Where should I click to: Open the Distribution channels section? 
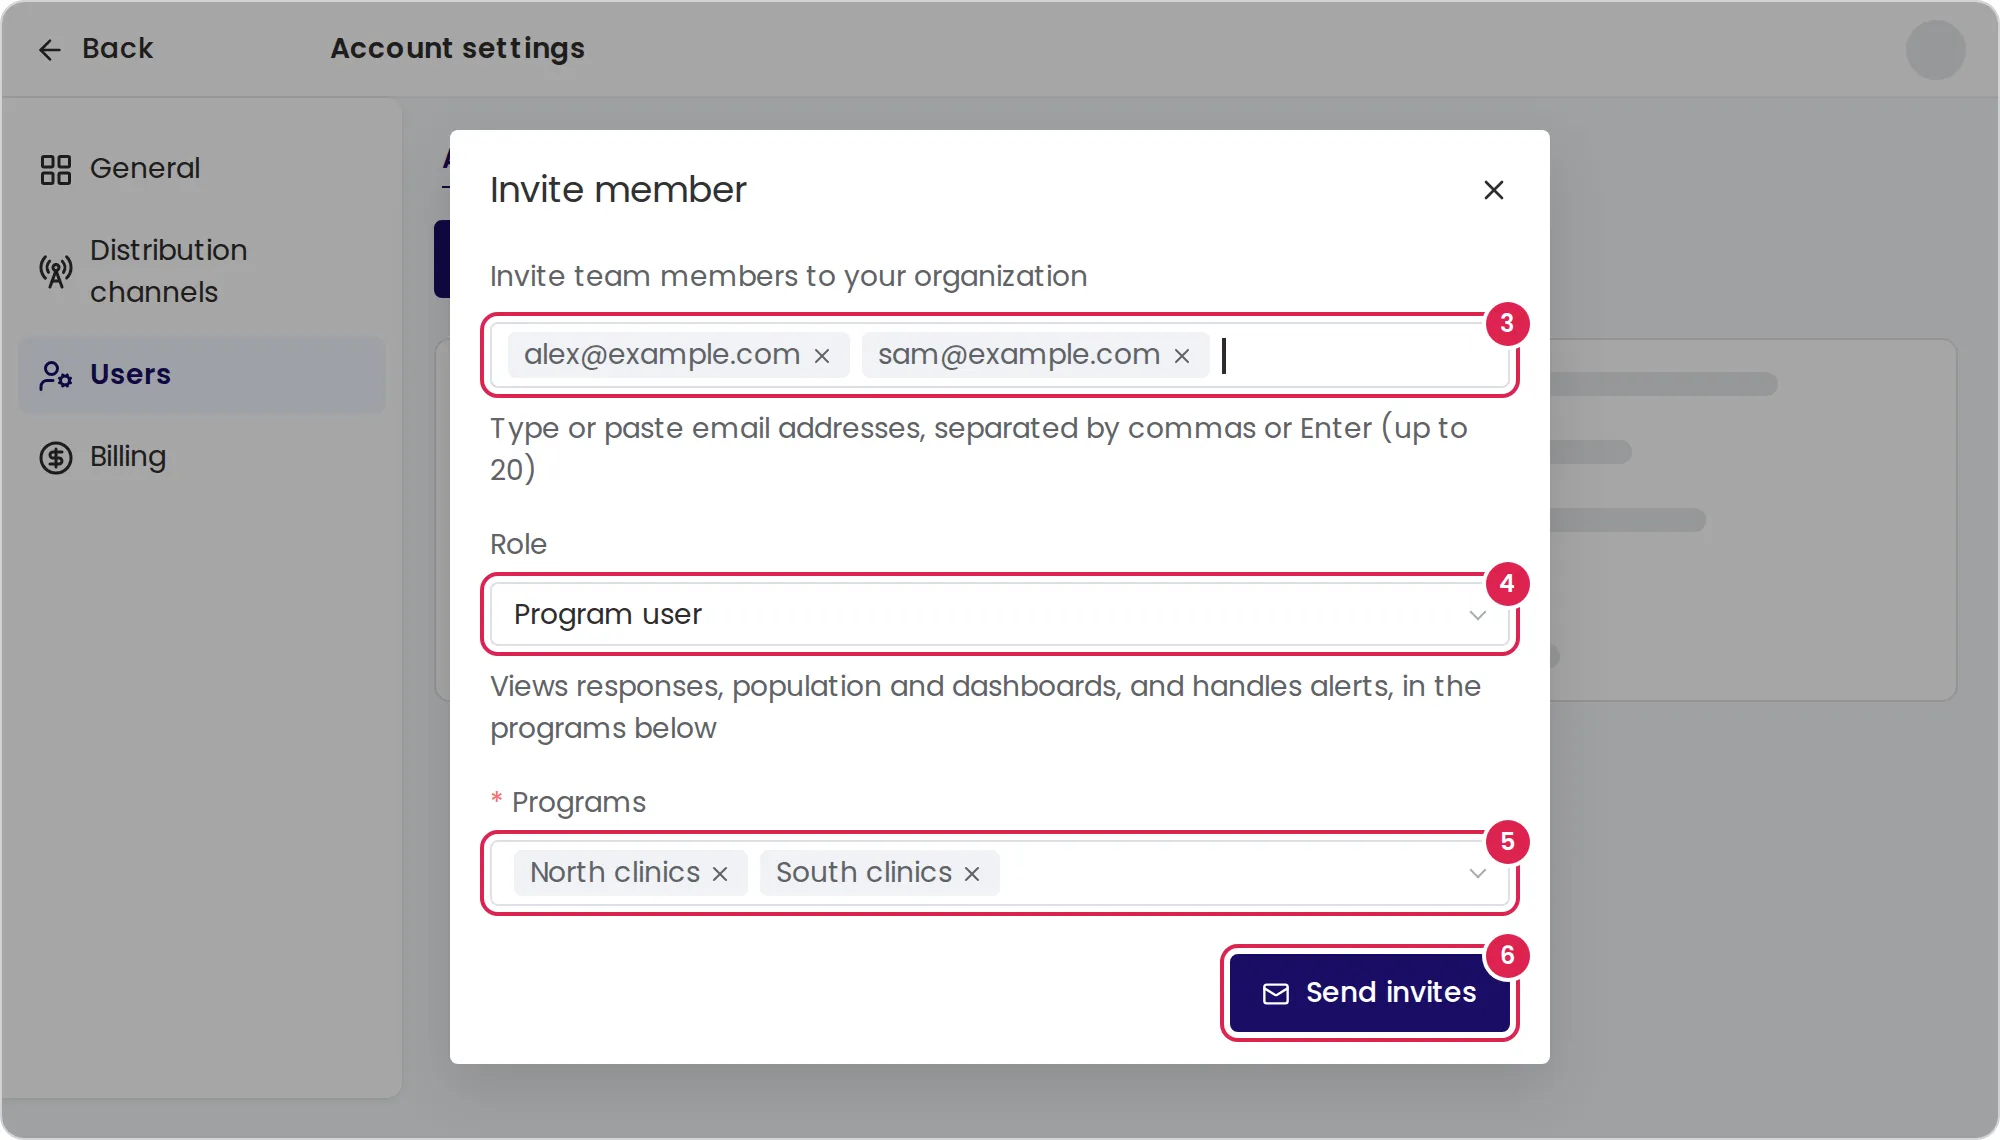[x=202, y=271]
